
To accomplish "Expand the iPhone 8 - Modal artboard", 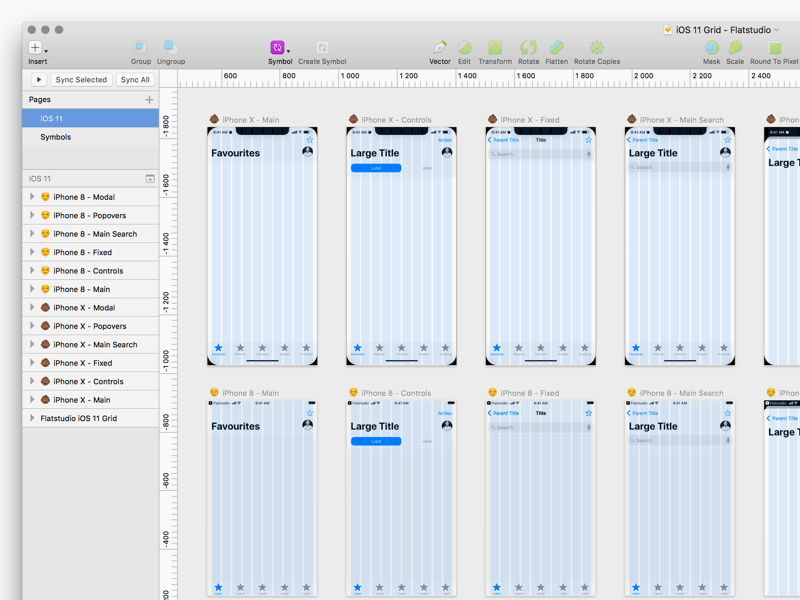I will pyautogui.click(x=32, y=197).
